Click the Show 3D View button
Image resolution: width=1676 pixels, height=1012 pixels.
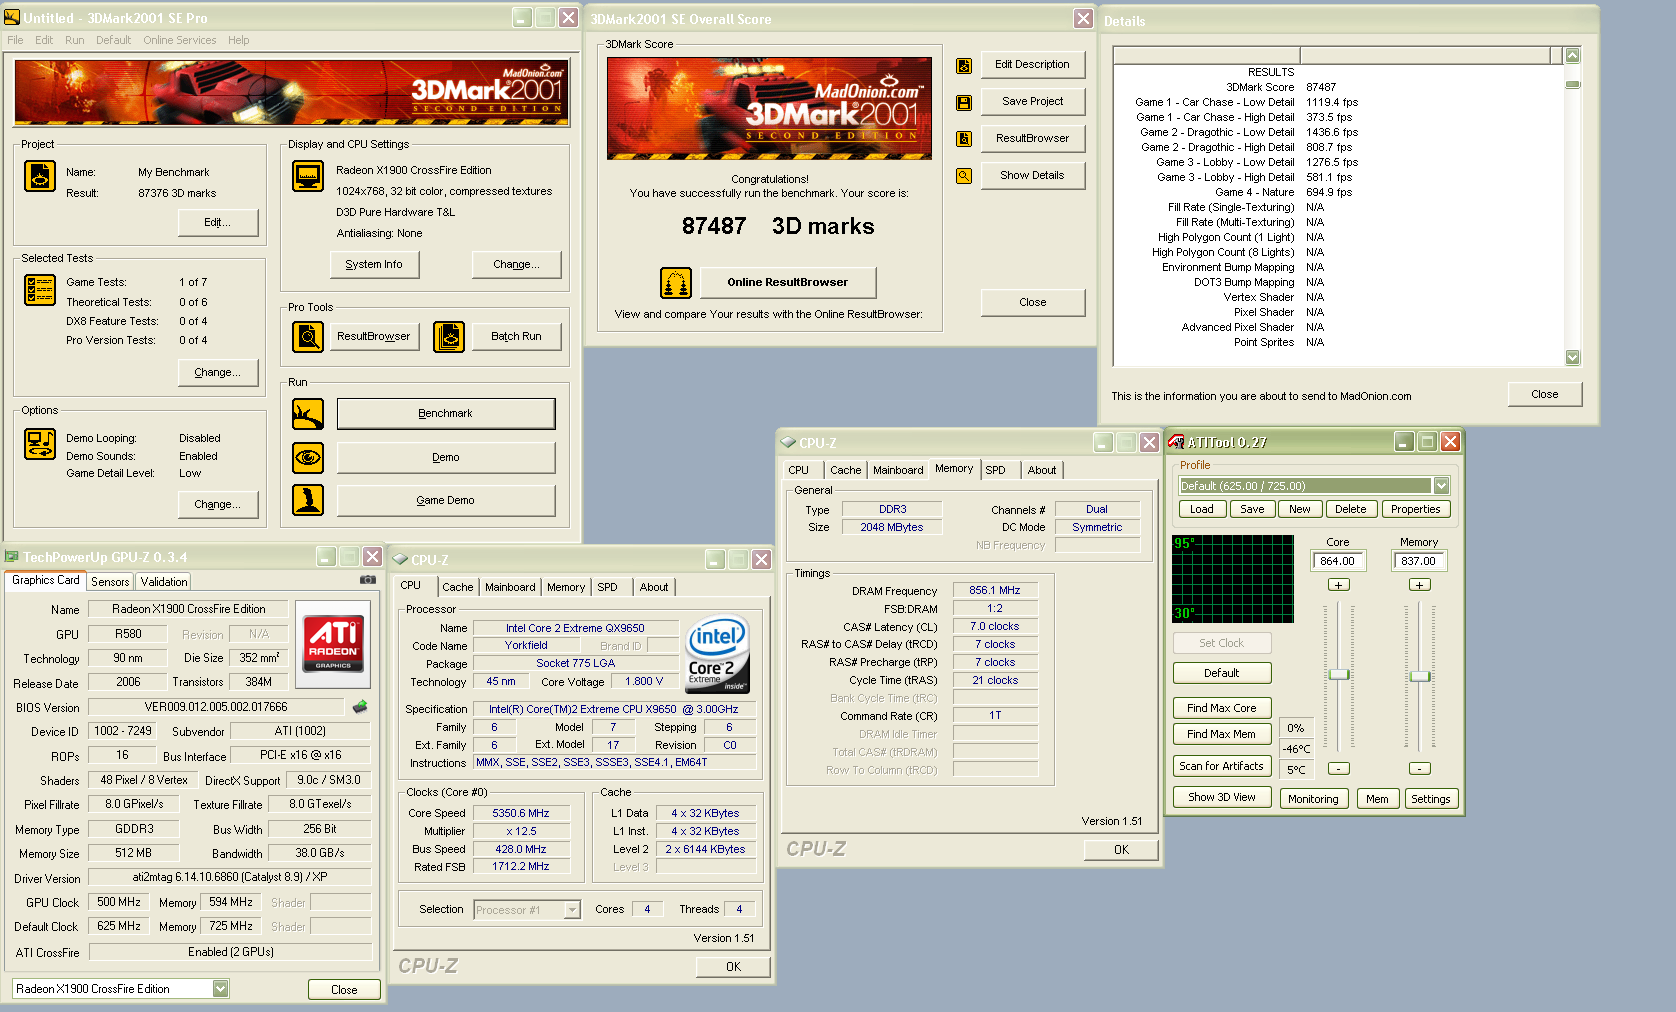1222,797
